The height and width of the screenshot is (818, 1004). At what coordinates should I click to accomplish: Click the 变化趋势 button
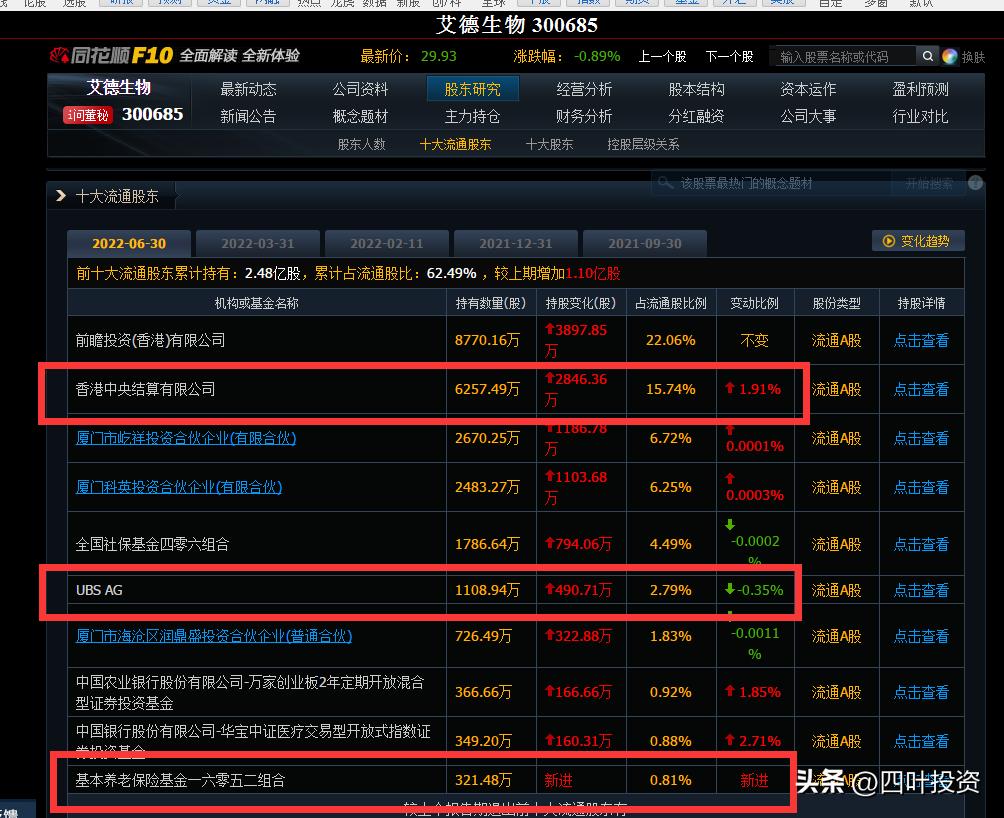tap(918, 241)
